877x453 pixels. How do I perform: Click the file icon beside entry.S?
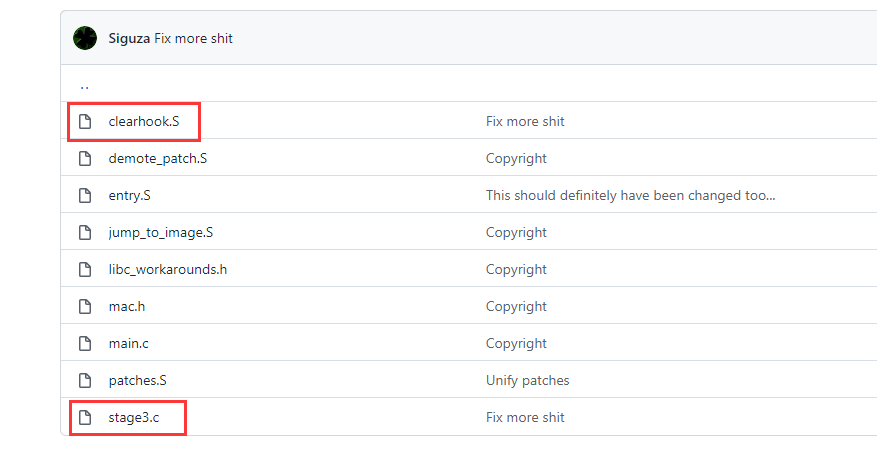coord(85,195)
